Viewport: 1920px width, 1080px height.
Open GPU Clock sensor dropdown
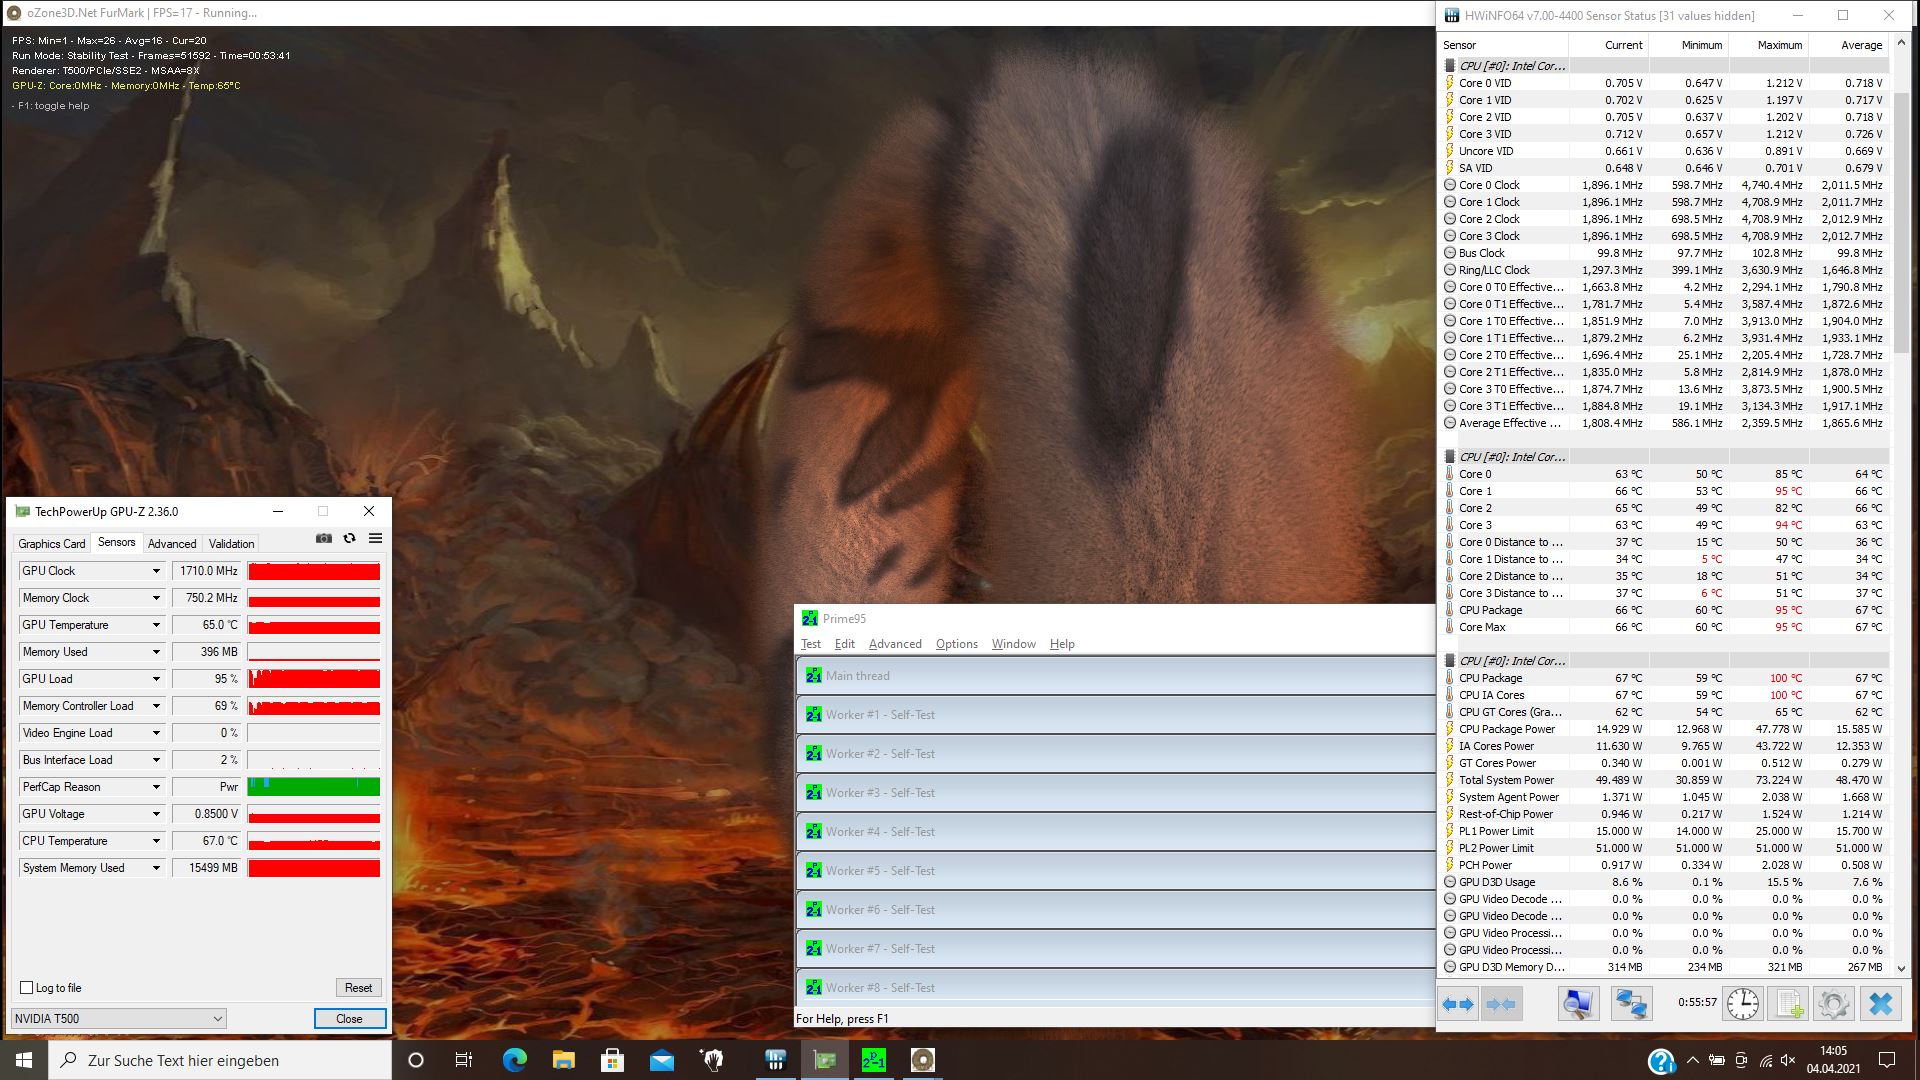coord(156,571)
